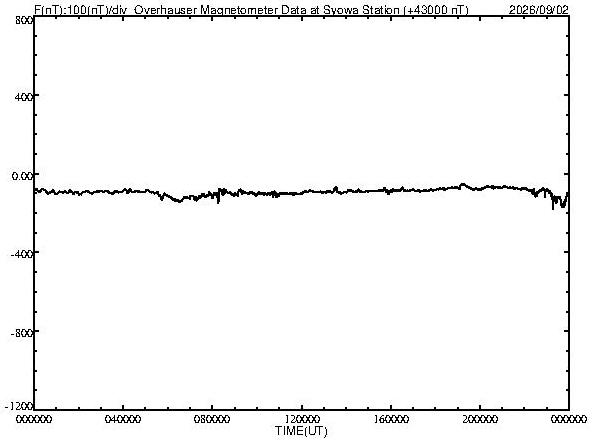Click the -400 y-axis label
Viewport: 592px width, 440px height.
tap(22, 254)
